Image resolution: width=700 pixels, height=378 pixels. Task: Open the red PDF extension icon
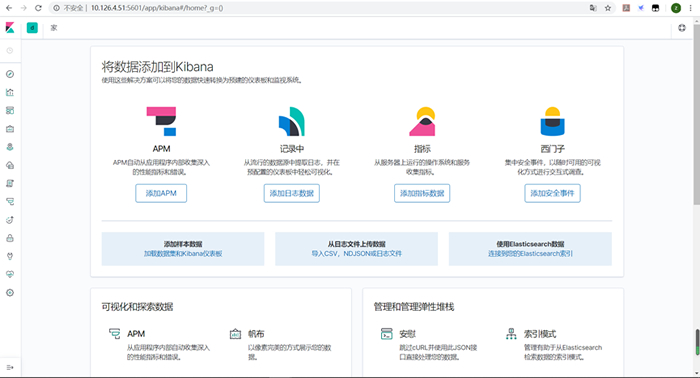click(626, 8)
